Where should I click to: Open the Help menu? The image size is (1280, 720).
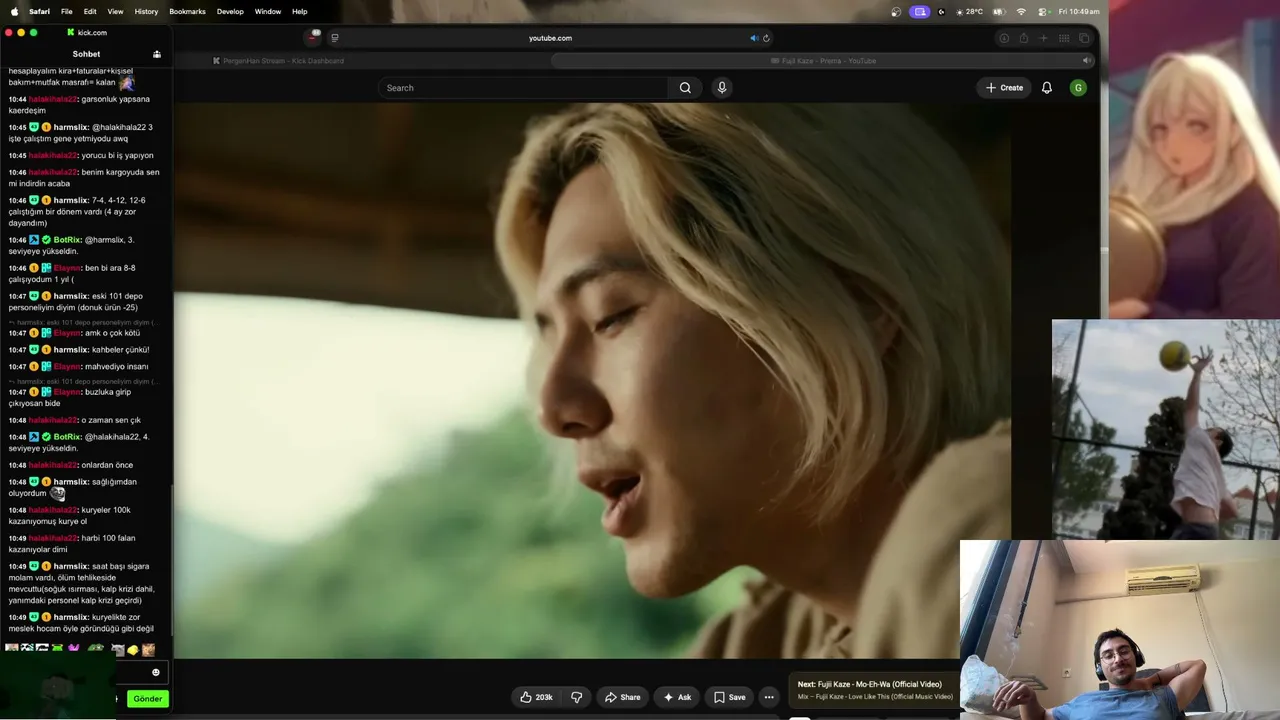tap(300, 11)
